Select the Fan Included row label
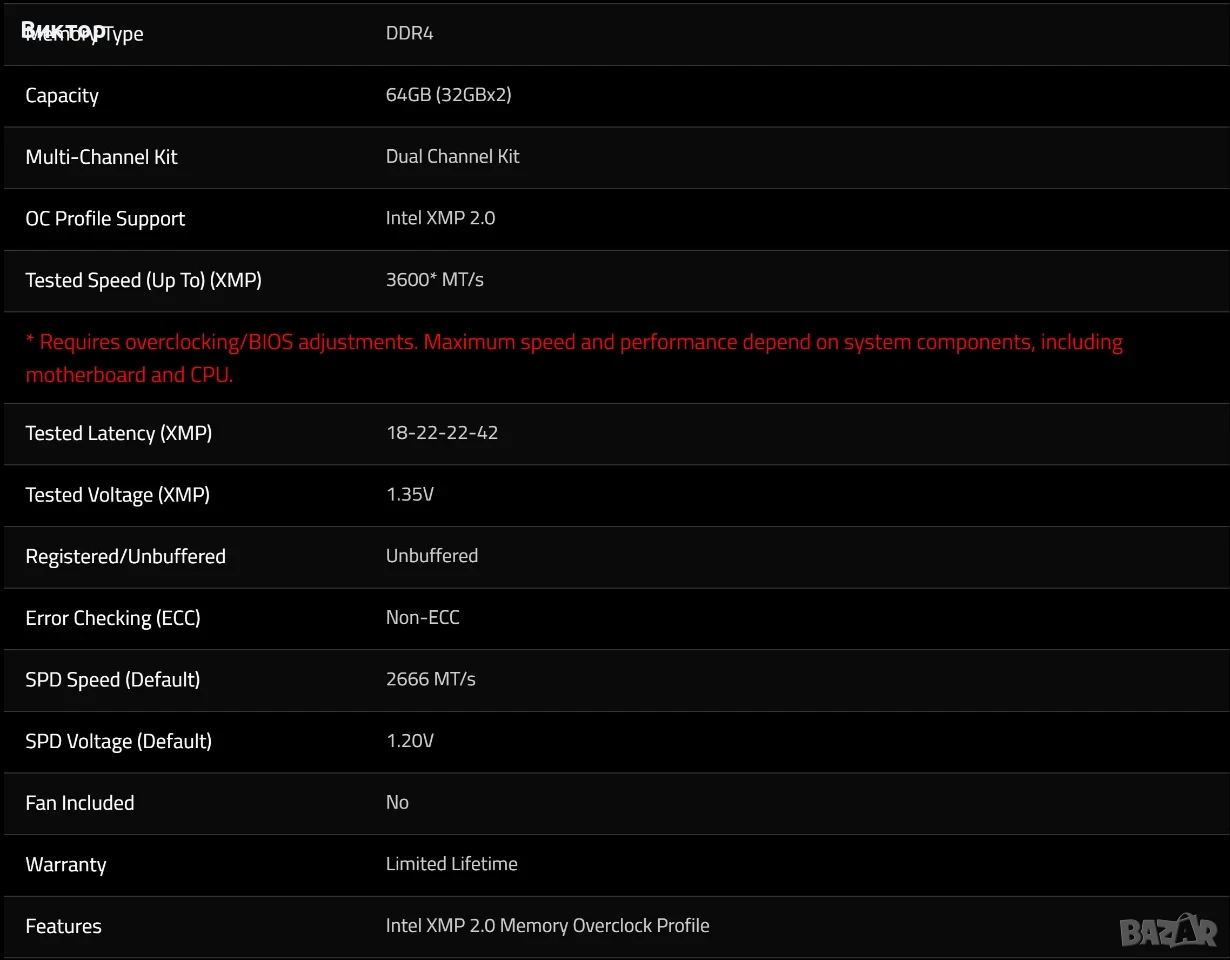This screenshot has width=1230, height=960. tap(80, 802)
